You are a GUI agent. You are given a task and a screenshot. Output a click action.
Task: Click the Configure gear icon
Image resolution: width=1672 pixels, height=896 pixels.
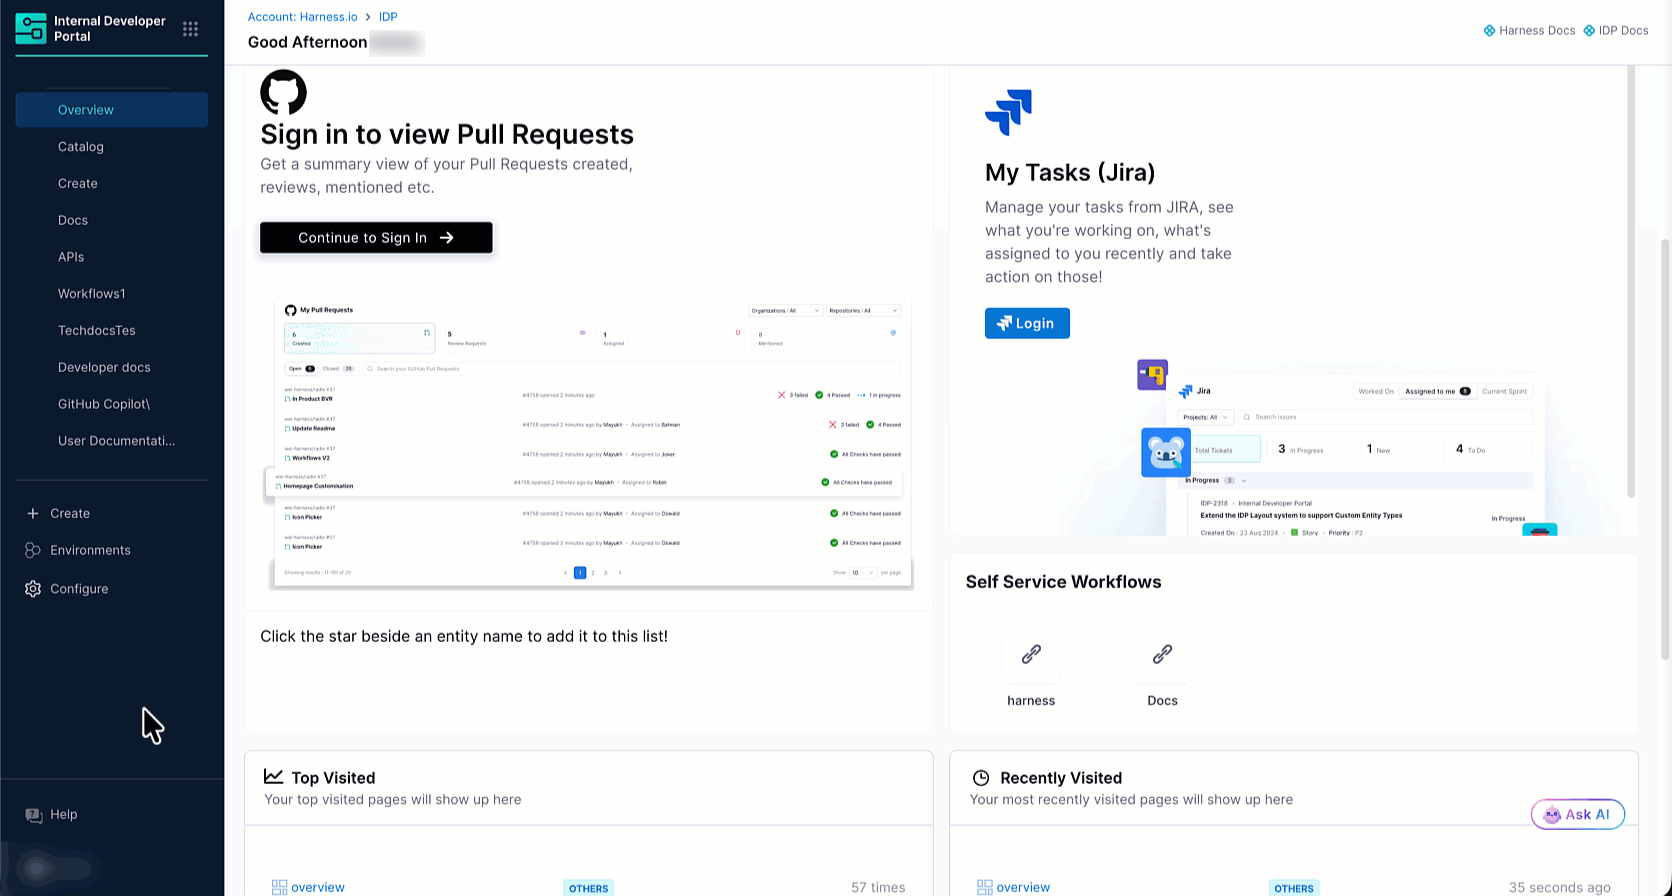[33, 589]
